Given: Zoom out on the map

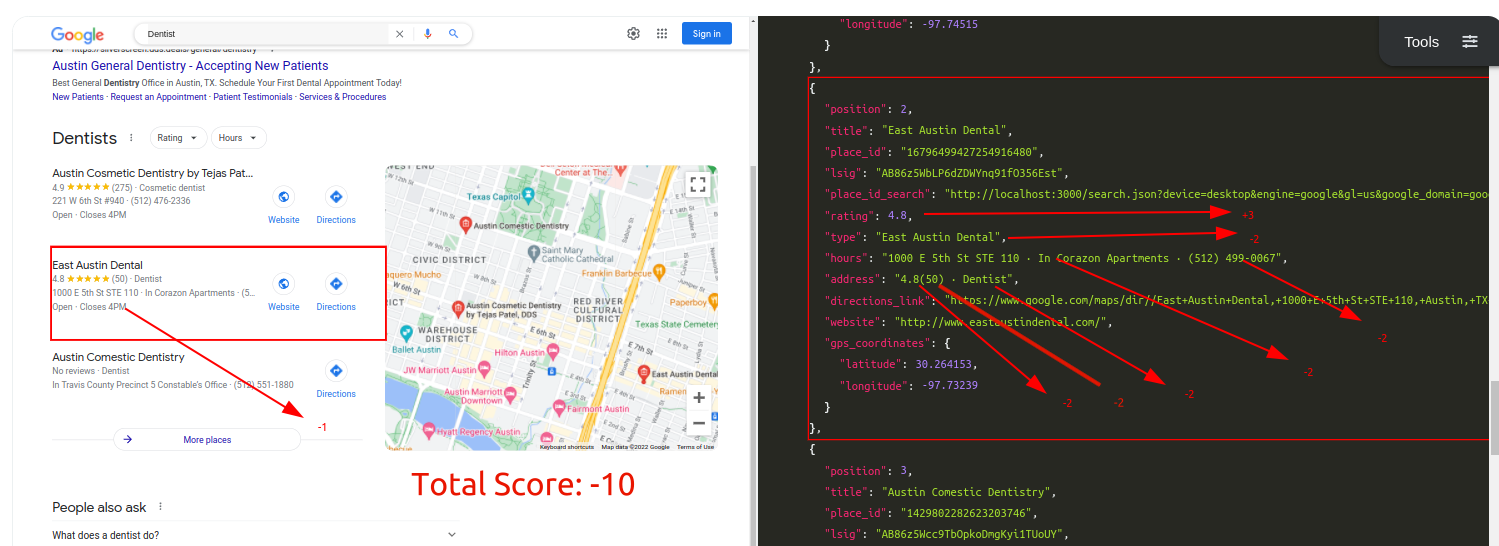Looking at the screenshot, I should tap(699, 423).
